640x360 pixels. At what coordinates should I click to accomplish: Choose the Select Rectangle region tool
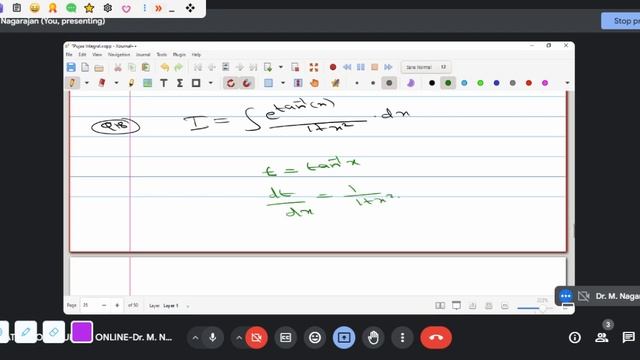click(268, 83)
